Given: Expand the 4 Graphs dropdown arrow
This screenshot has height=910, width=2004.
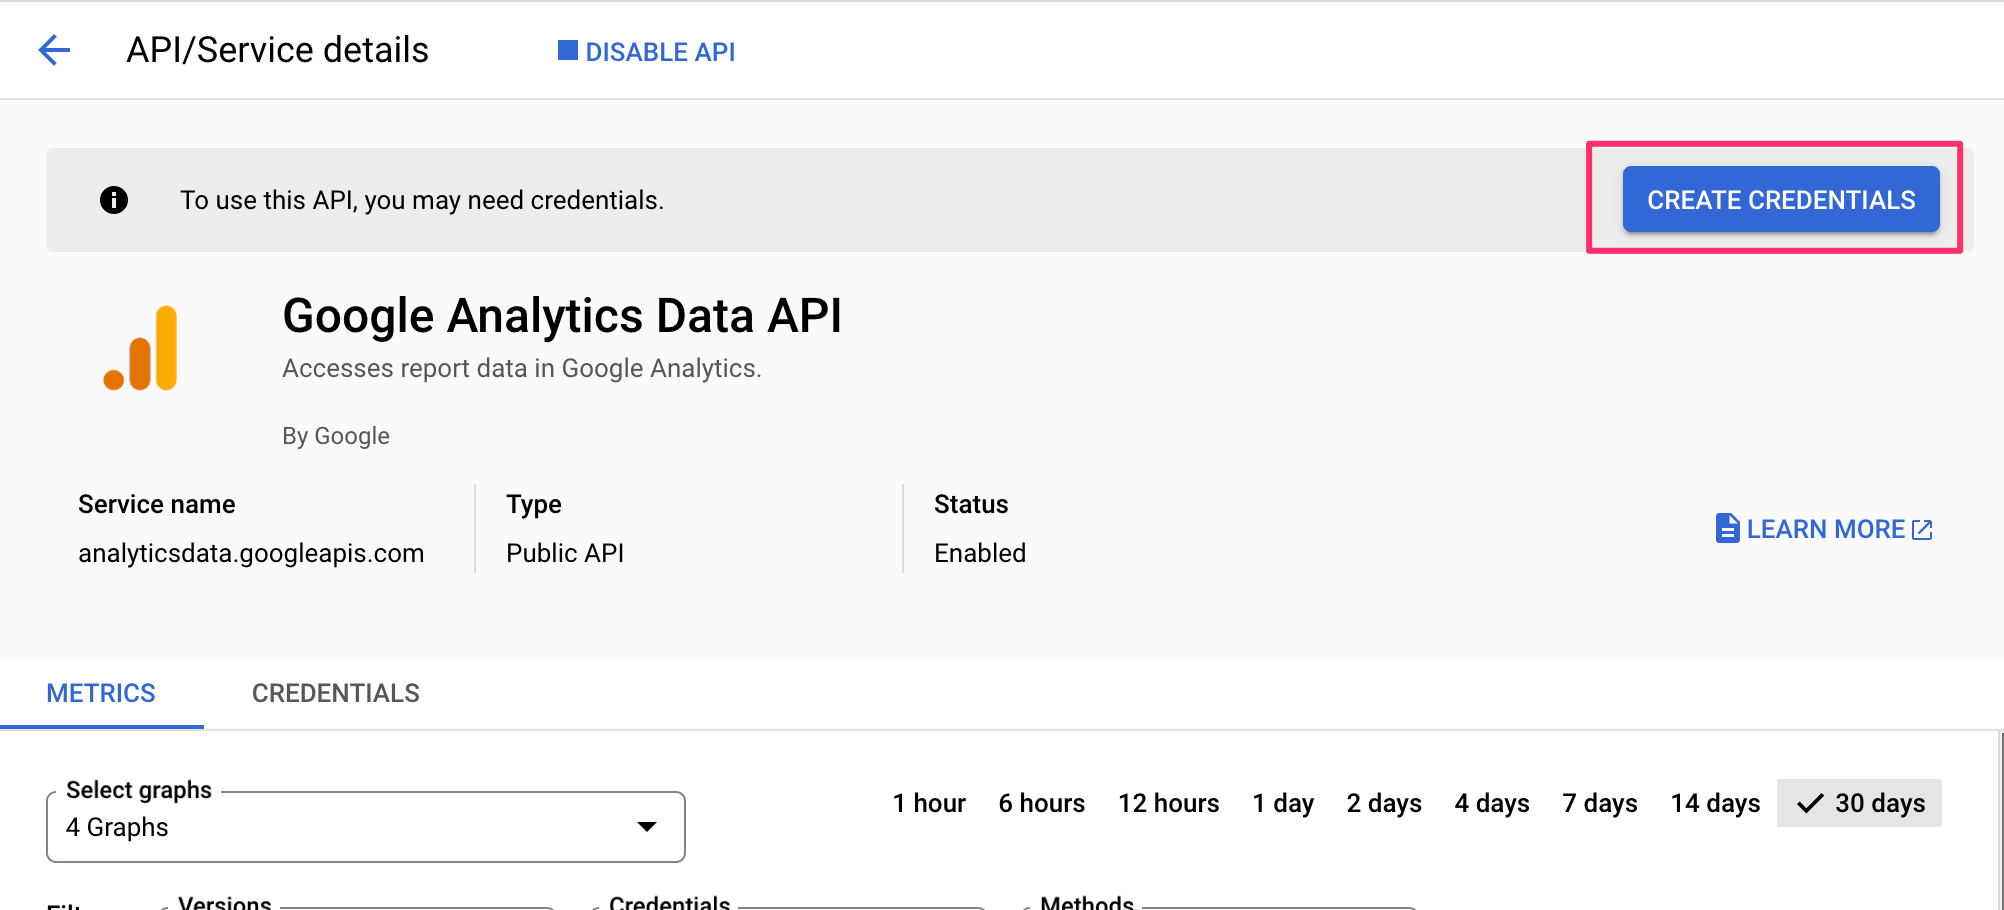Looking at the screenshot, I should [647, 827].
